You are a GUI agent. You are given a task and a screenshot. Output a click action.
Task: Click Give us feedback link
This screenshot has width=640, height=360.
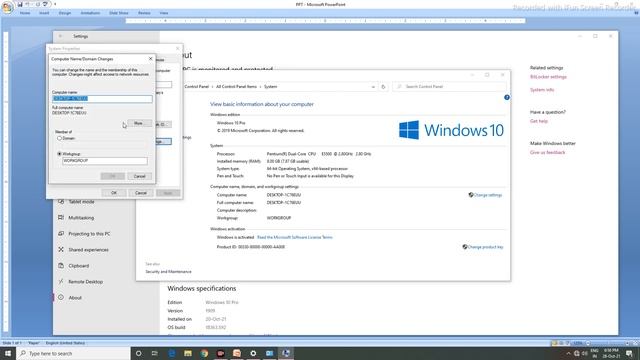pyautogui.click(x=547, y=152)
